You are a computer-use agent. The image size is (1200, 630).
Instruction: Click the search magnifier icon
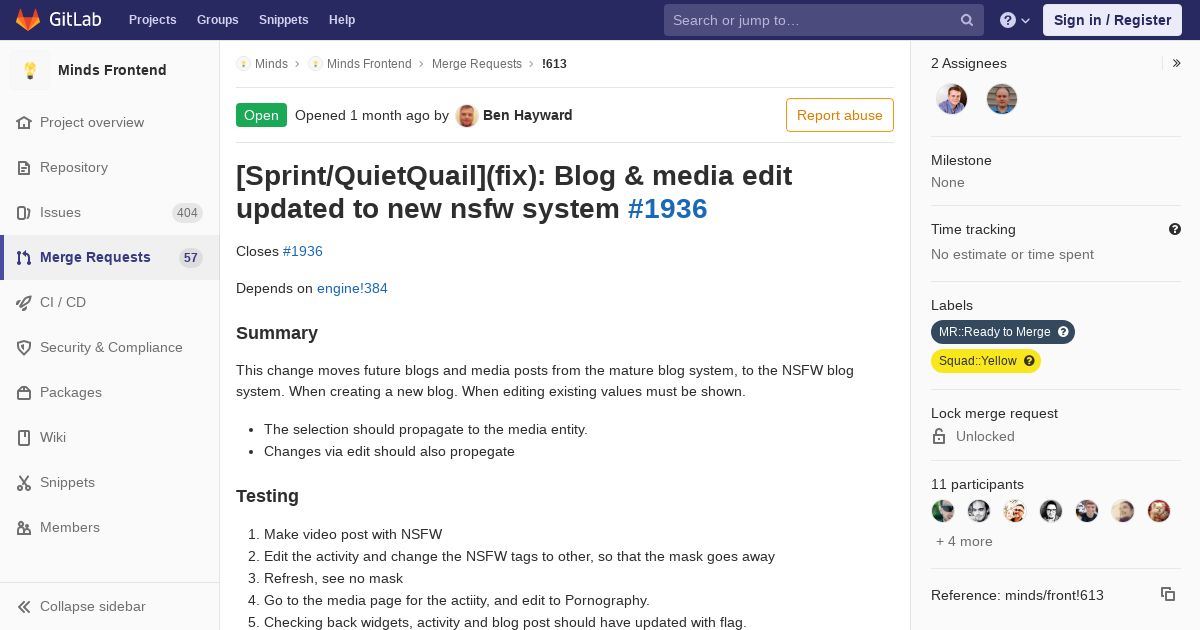tap(967, 20)
